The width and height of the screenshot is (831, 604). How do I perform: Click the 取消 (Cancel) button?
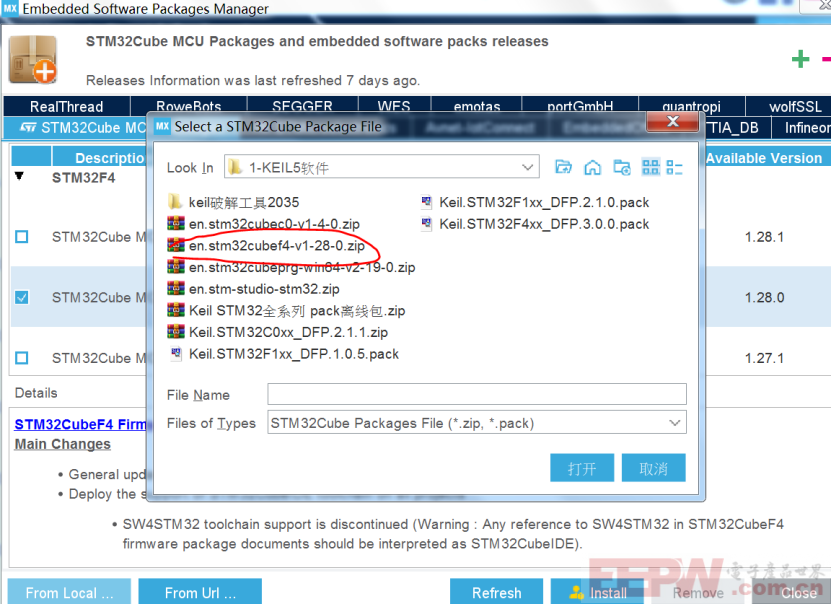(x=653, y=468)
